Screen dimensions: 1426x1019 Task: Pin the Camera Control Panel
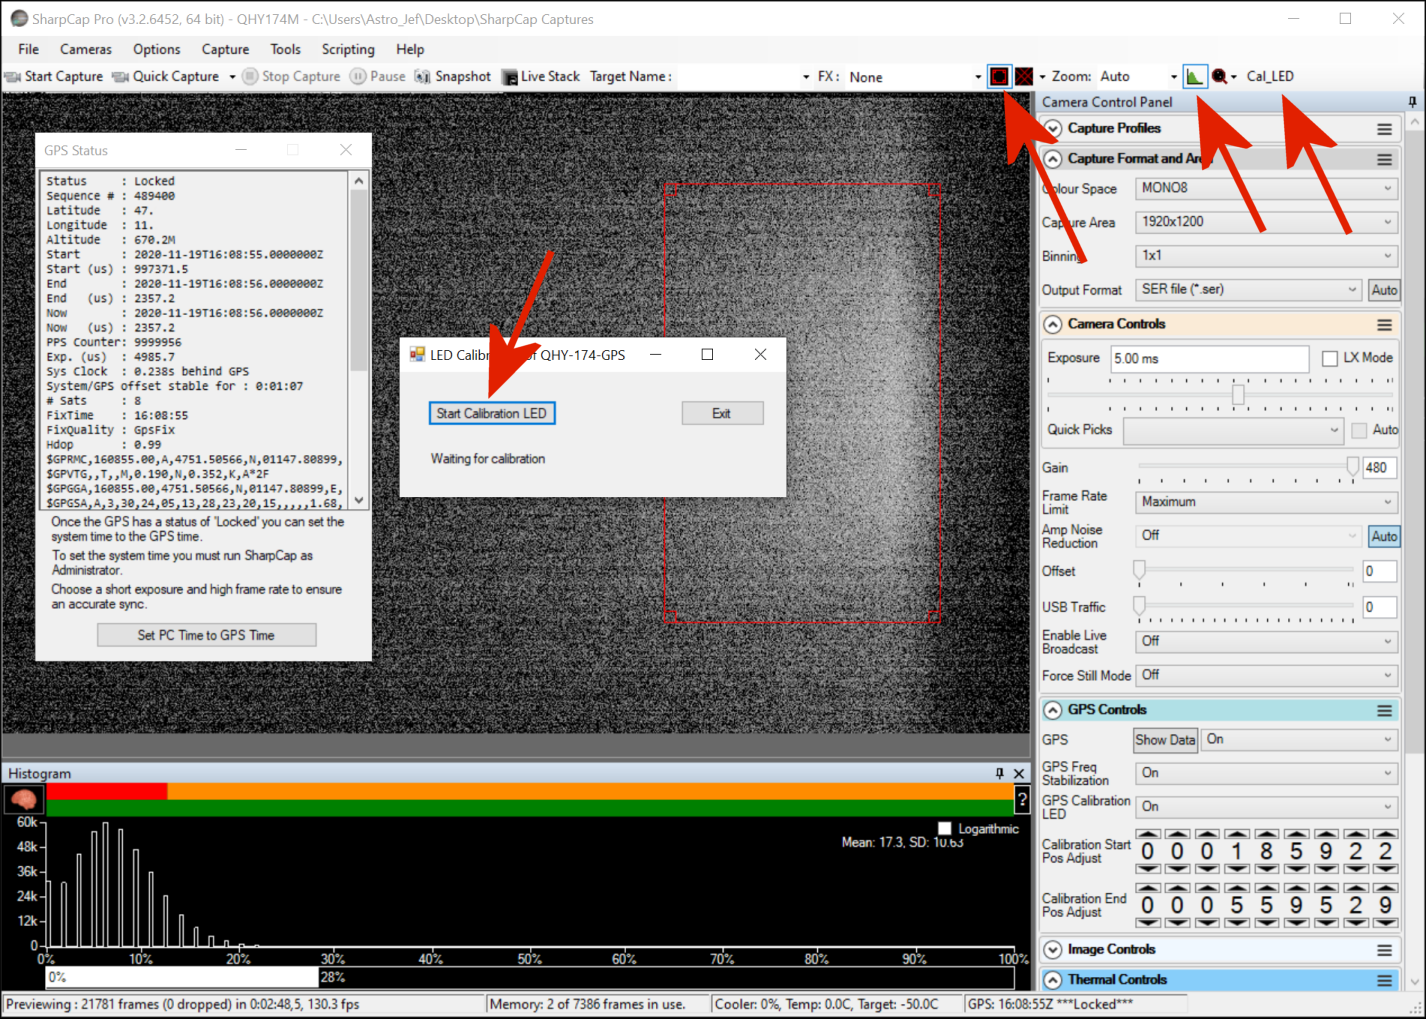point(1412,102)
